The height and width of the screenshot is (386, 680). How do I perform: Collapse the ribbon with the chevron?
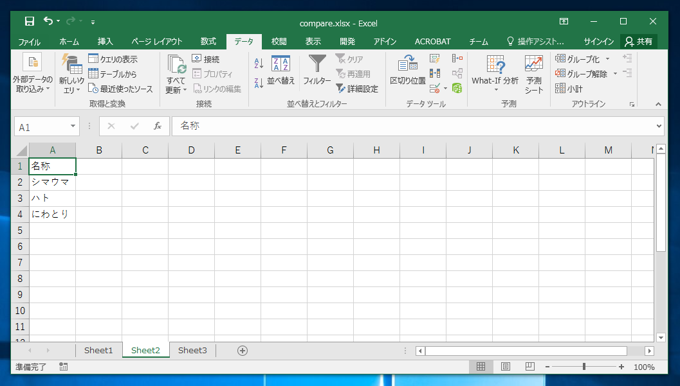[658, 104]
